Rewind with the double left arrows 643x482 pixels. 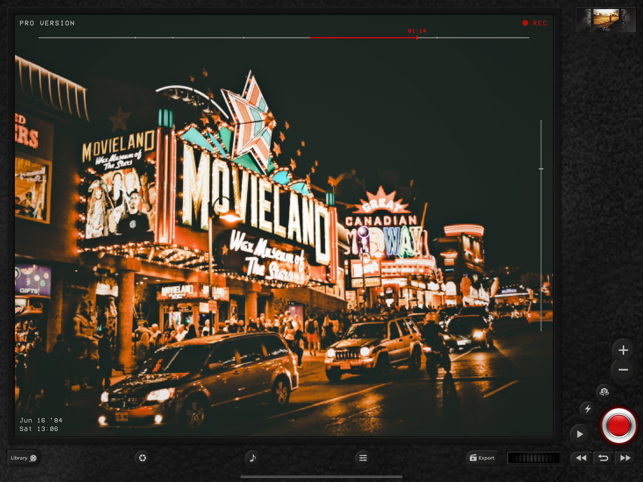tap(581, 458)
